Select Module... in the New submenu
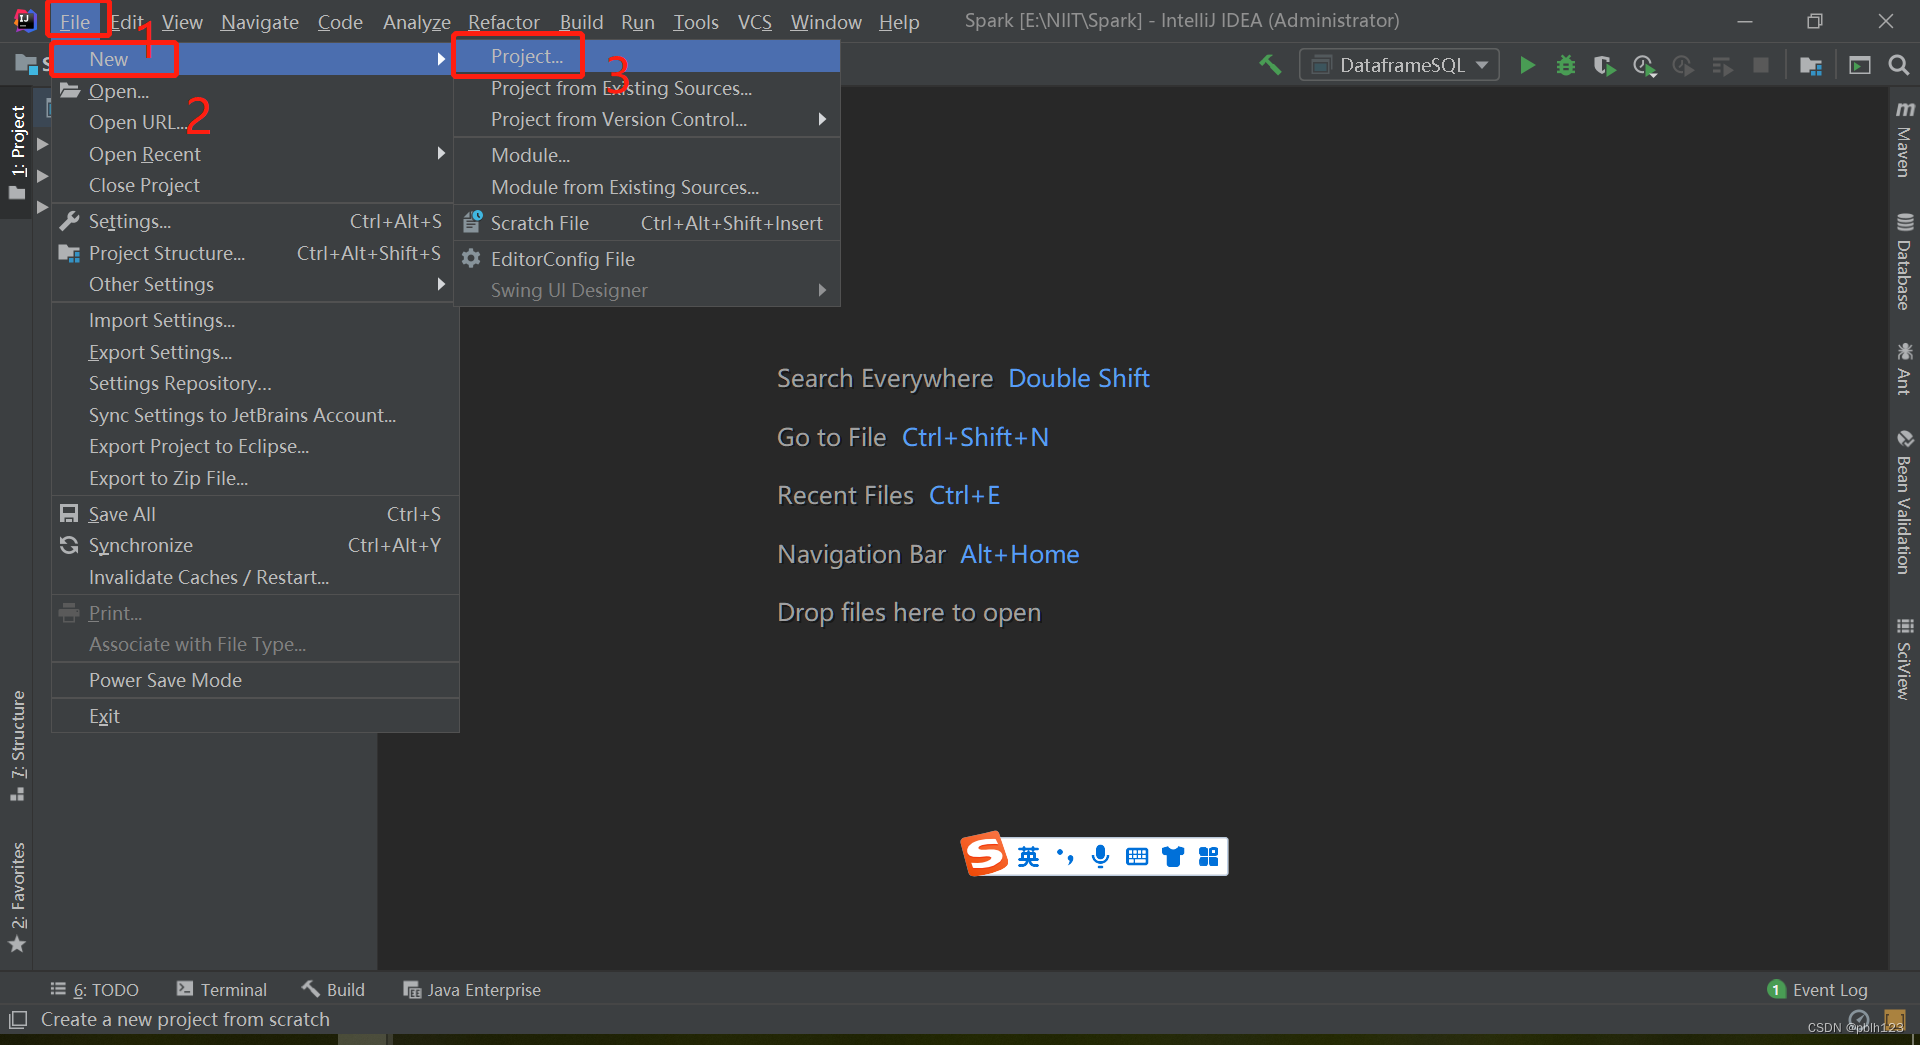The height and width of the screenshot is (1045, 1920). pyautogui.click(x=647, y=155)
